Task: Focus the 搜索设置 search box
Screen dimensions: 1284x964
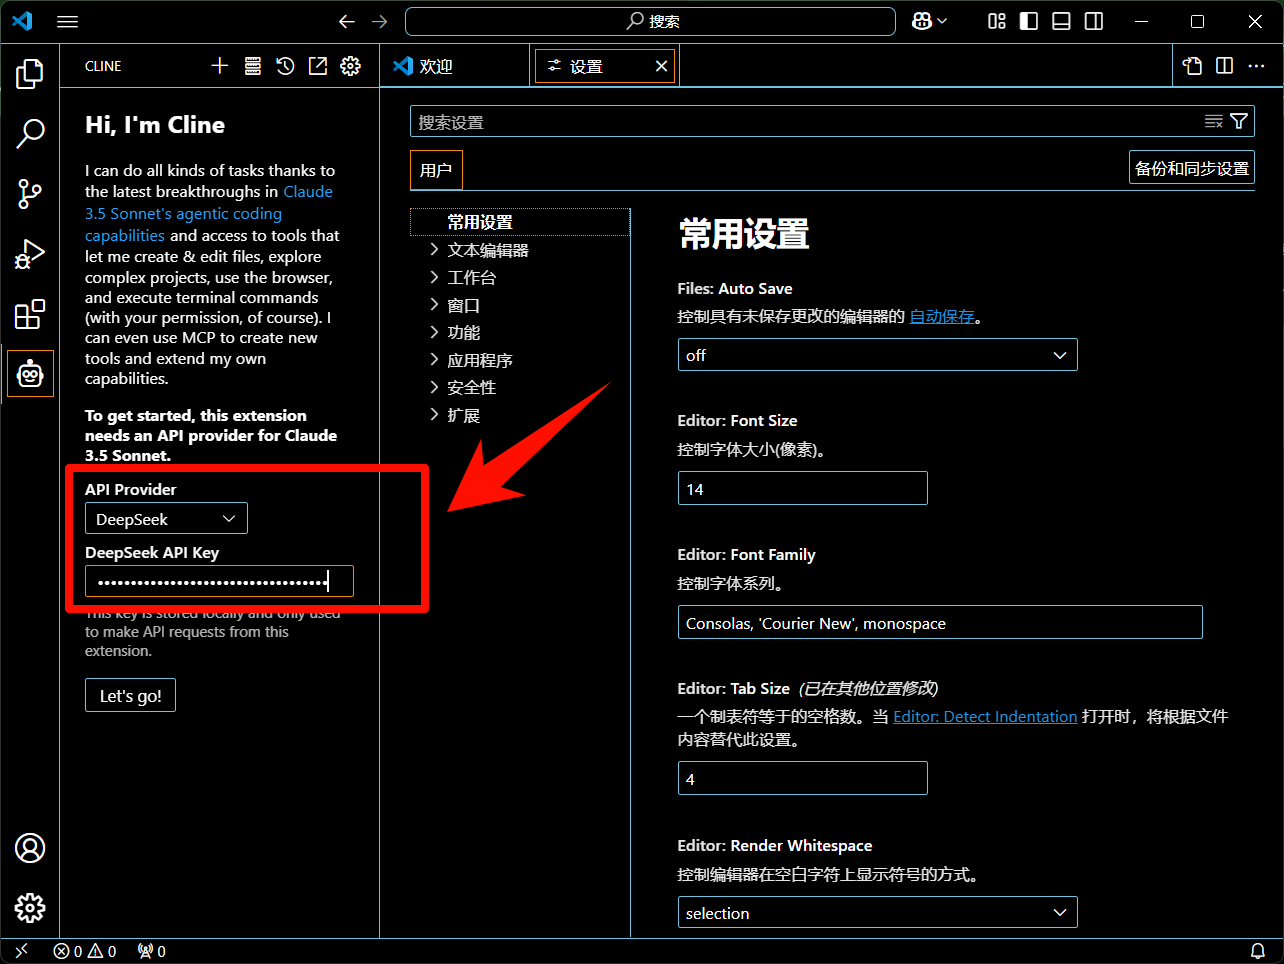Action: coord(832,121)
